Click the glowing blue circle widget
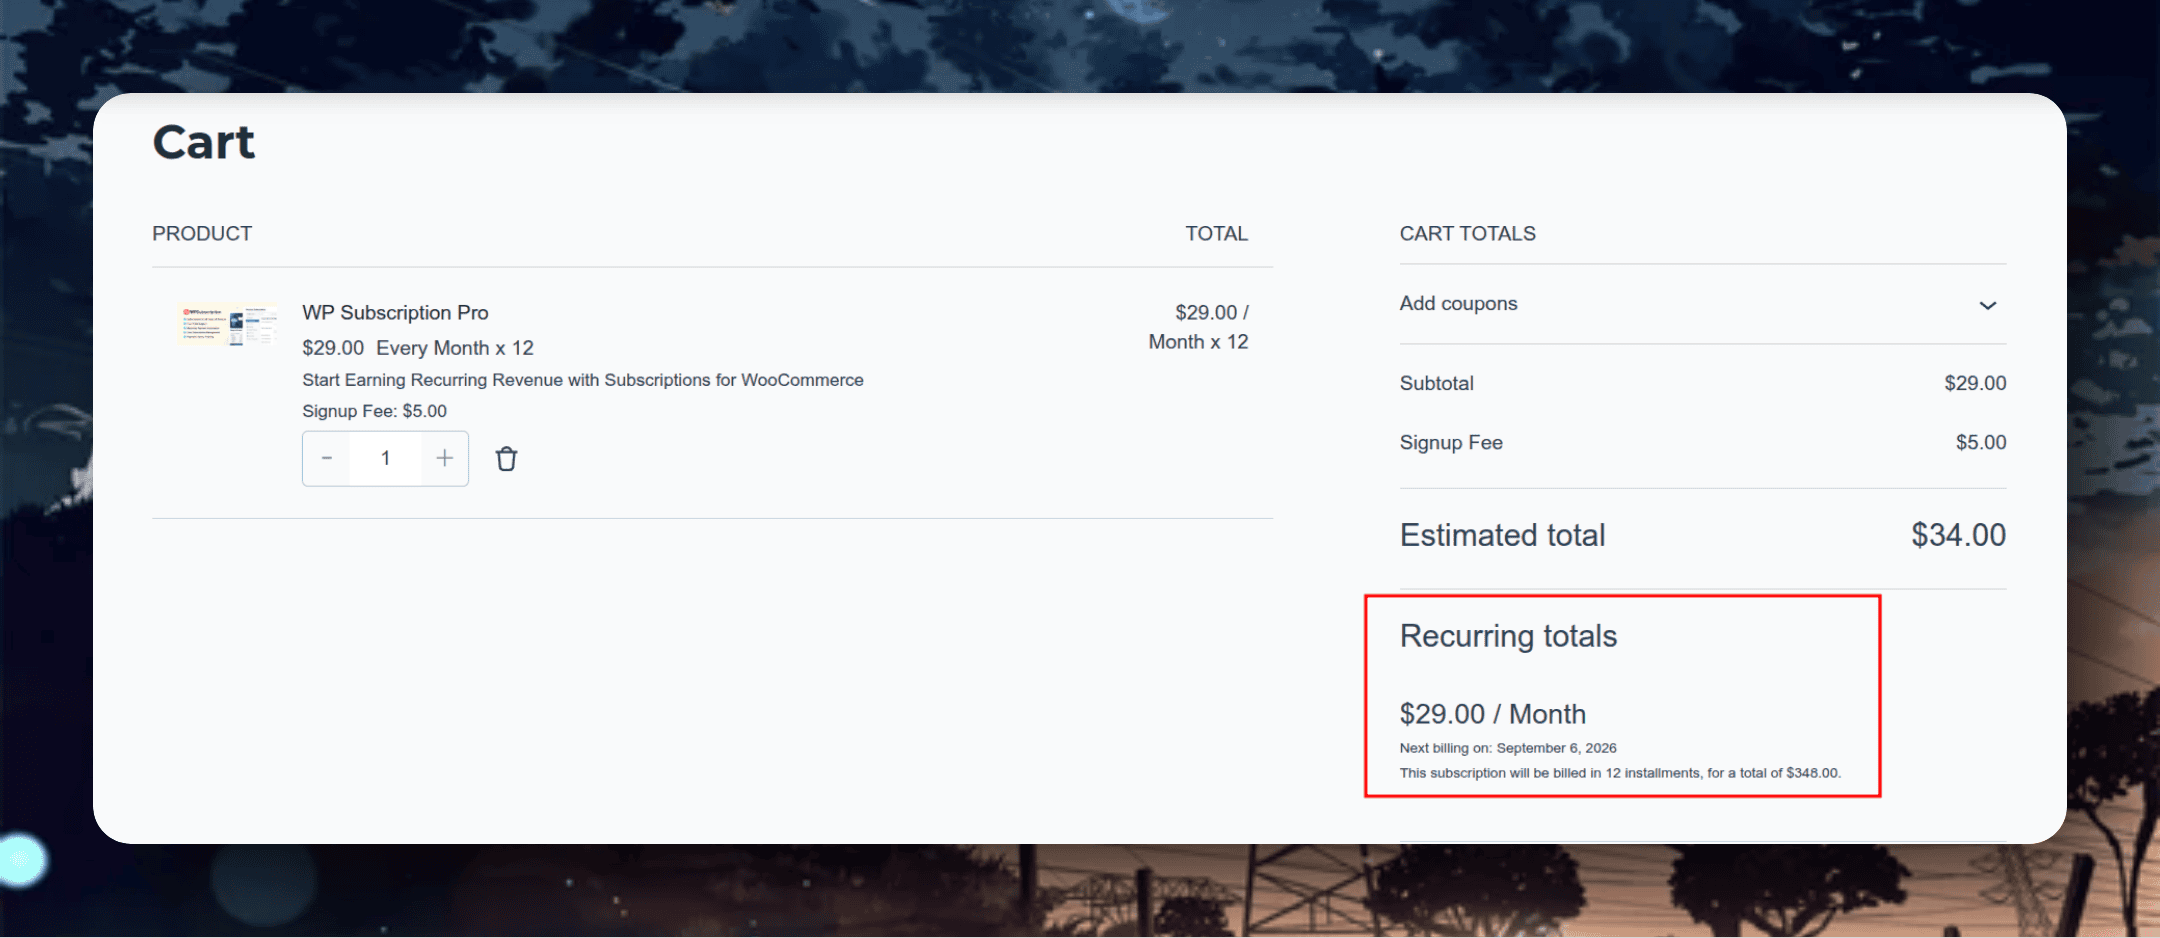Screen dimensions: 2160x938 [20, 859]
